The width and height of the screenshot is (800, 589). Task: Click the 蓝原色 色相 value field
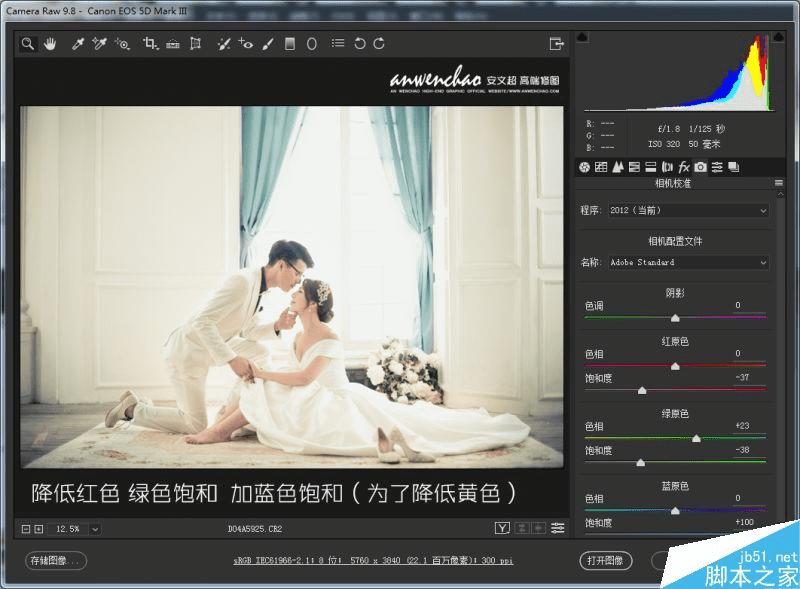click(x=749, y=498)
